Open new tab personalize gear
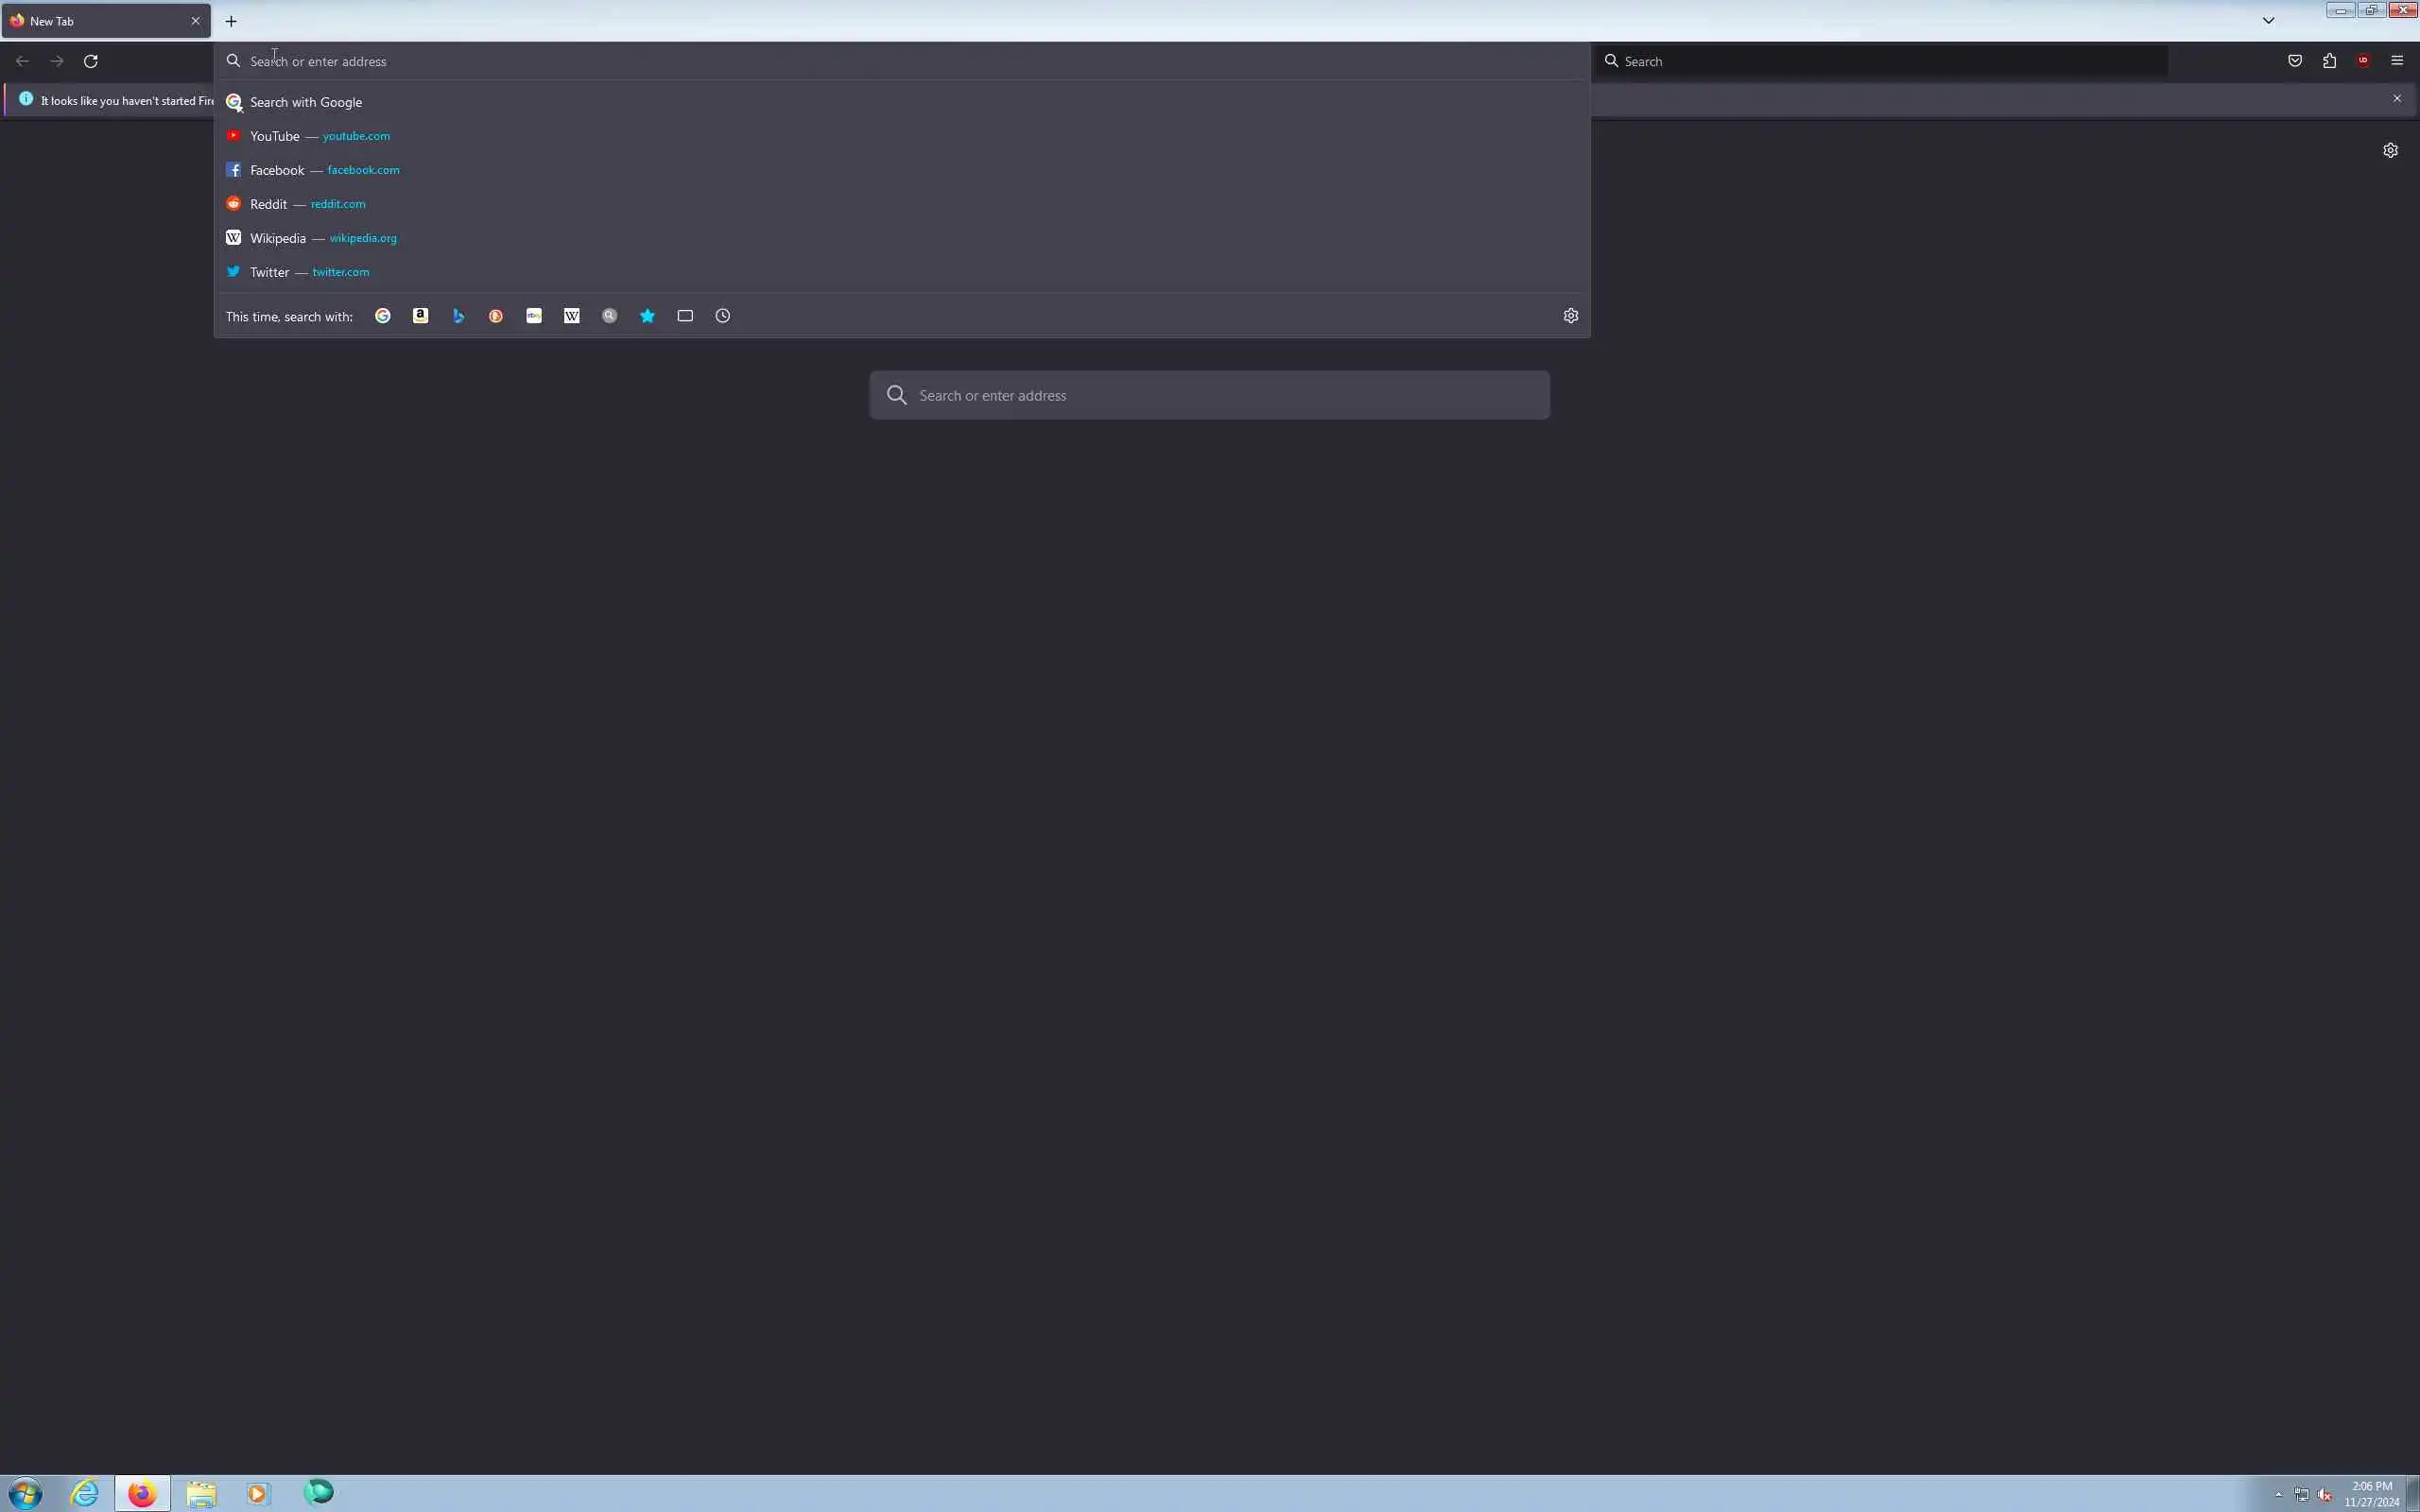2420x1512 pixels. pyautogui.click(x=2390, y=150)
